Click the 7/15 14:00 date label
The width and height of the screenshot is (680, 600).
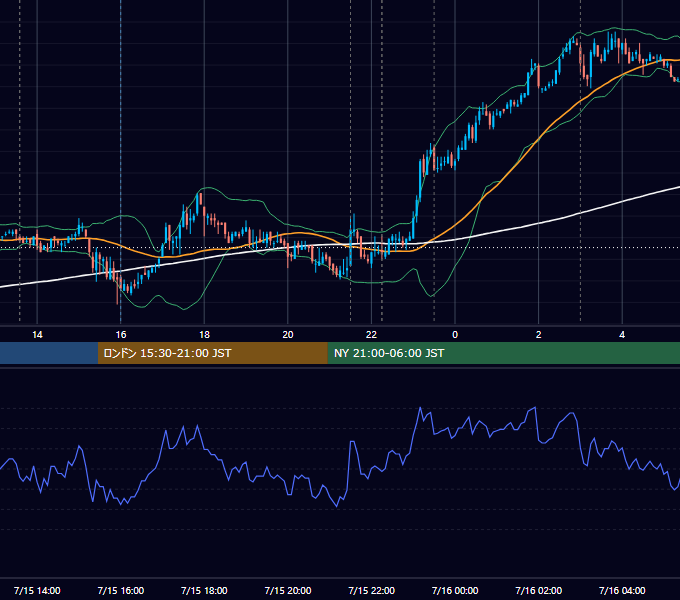(37, 590)
